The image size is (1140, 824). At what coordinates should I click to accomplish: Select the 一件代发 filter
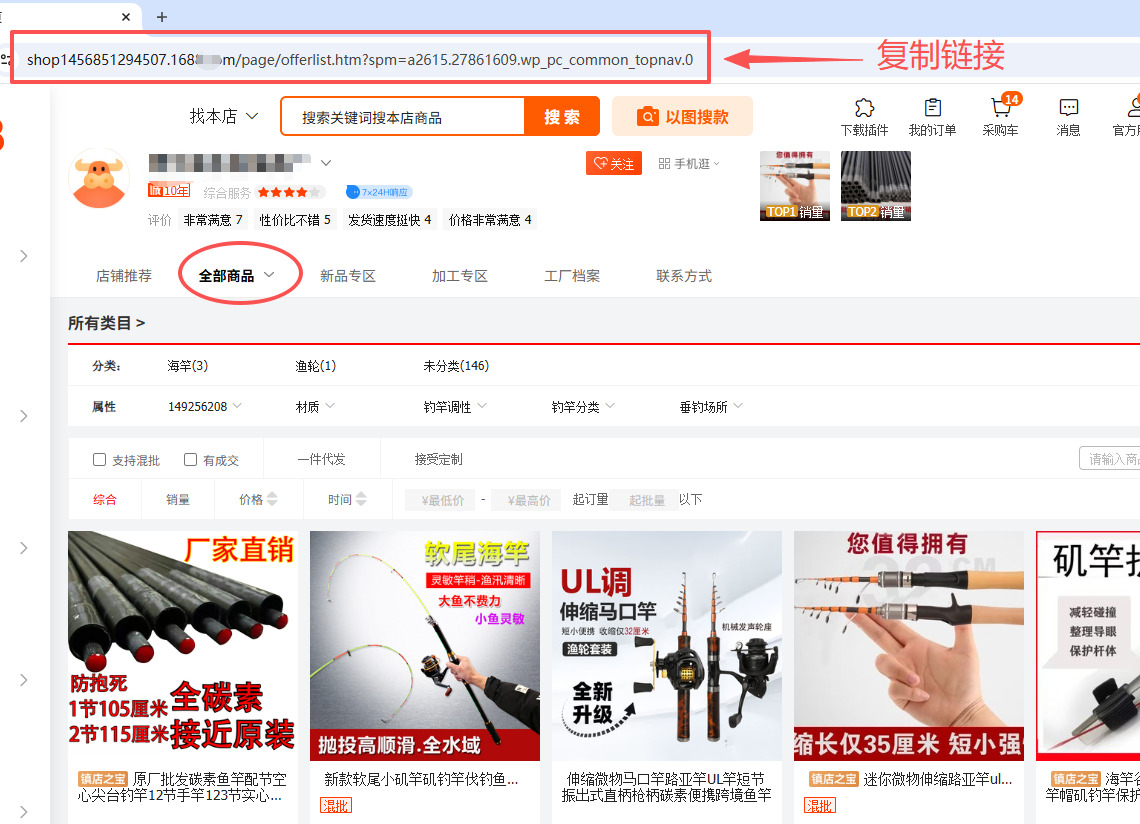[x=321, y=460]
